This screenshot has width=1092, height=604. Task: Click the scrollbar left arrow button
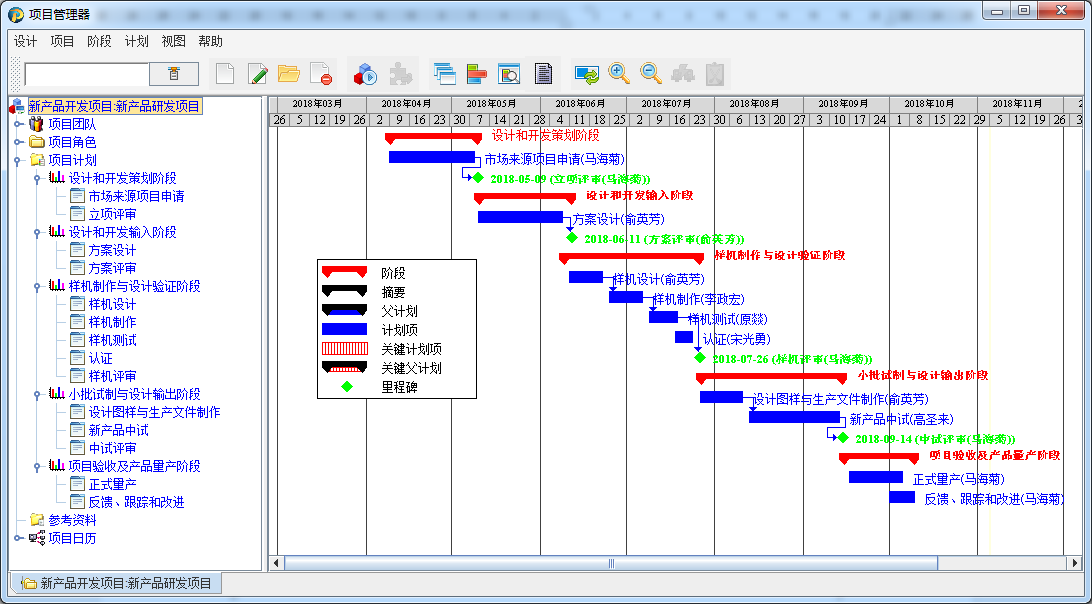(276, 563)
